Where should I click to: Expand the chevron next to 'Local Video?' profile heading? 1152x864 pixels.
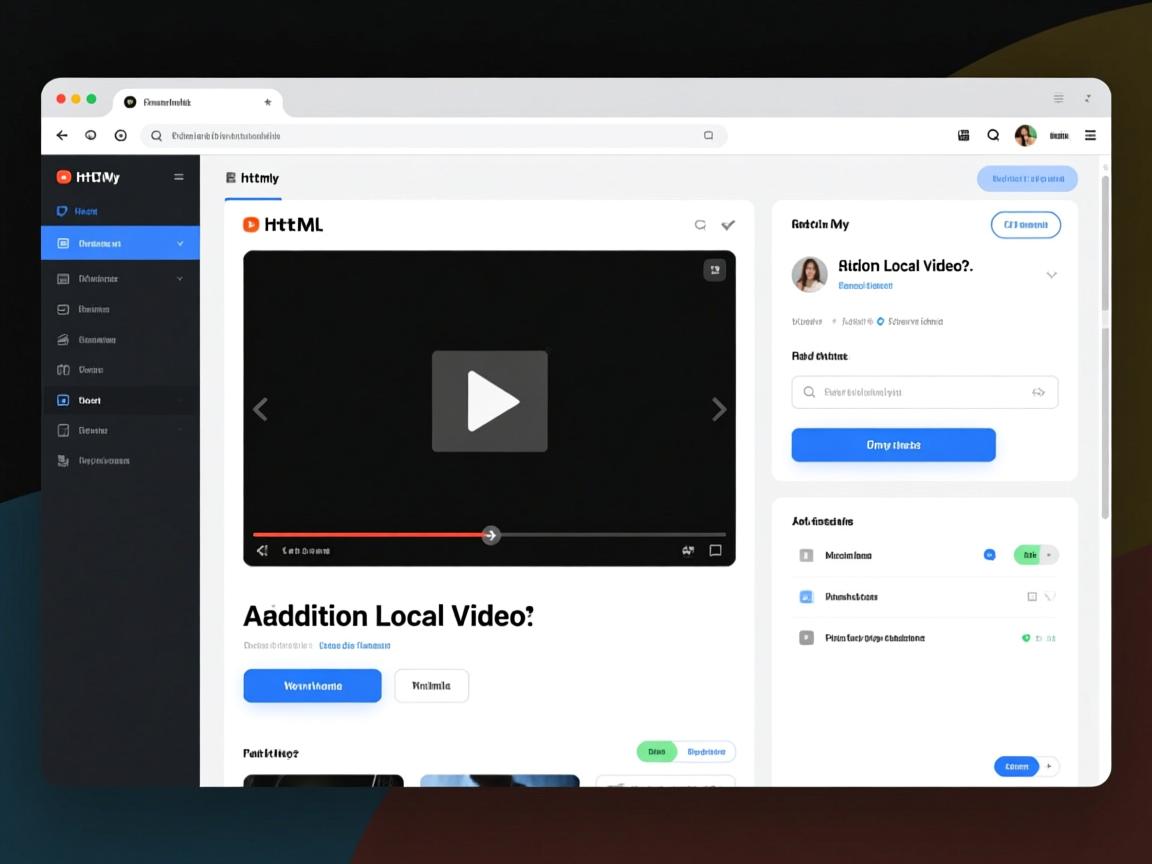[x=1051, y=275]
